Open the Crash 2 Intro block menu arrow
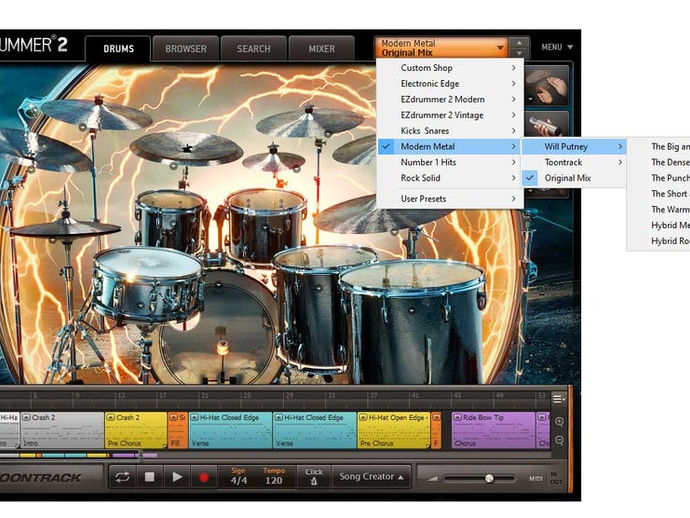The width and height of the screenshot is (690, 518). tap(26, 417)
